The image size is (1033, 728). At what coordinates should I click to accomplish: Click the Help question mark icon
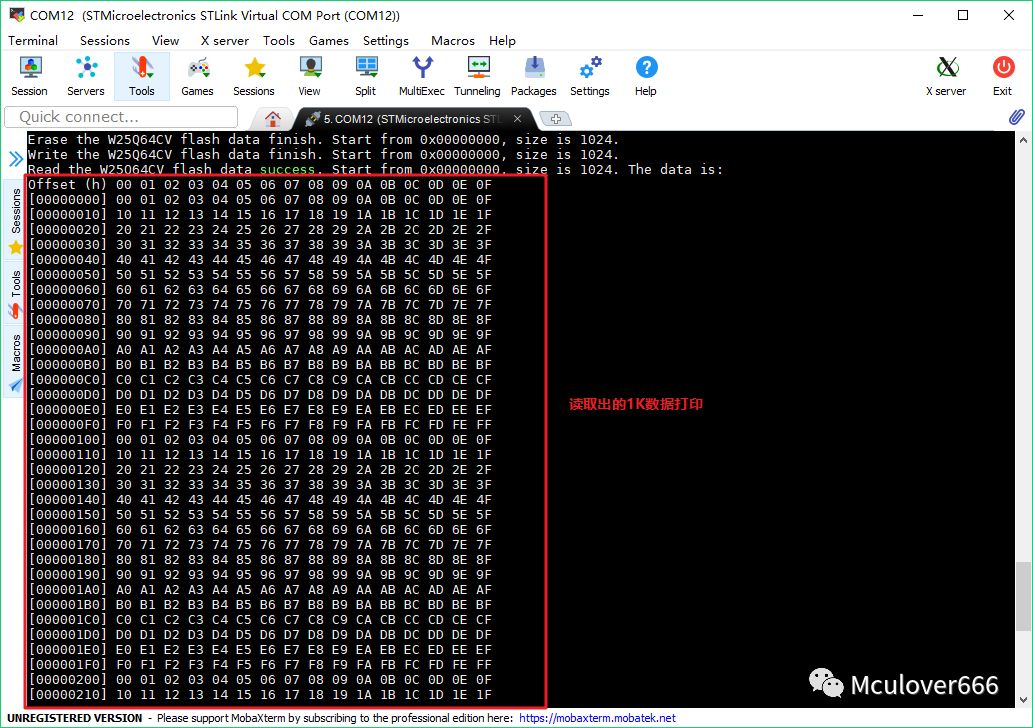pos(646,76)
